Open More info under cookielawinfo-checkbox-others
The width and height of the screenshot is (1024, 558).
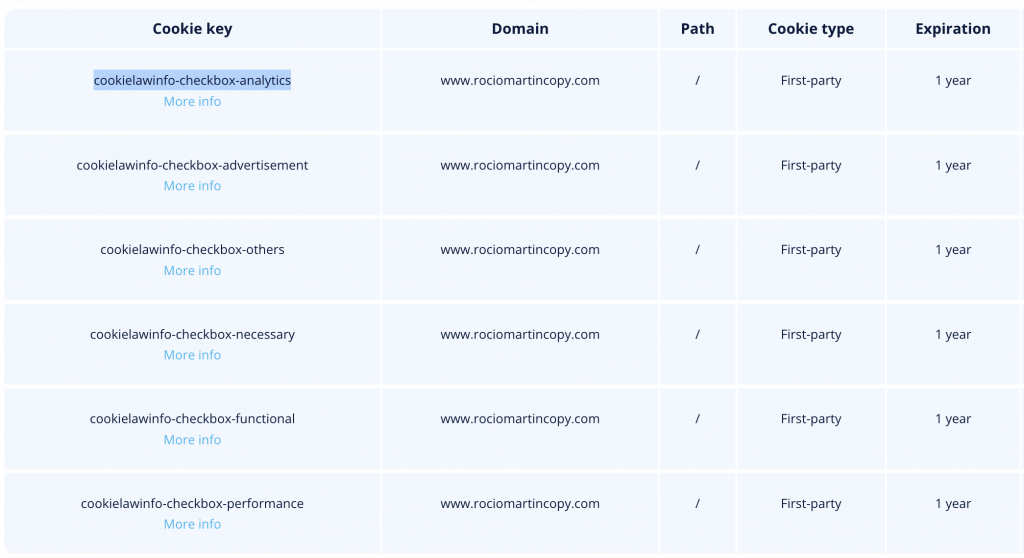tap(192, 271)
